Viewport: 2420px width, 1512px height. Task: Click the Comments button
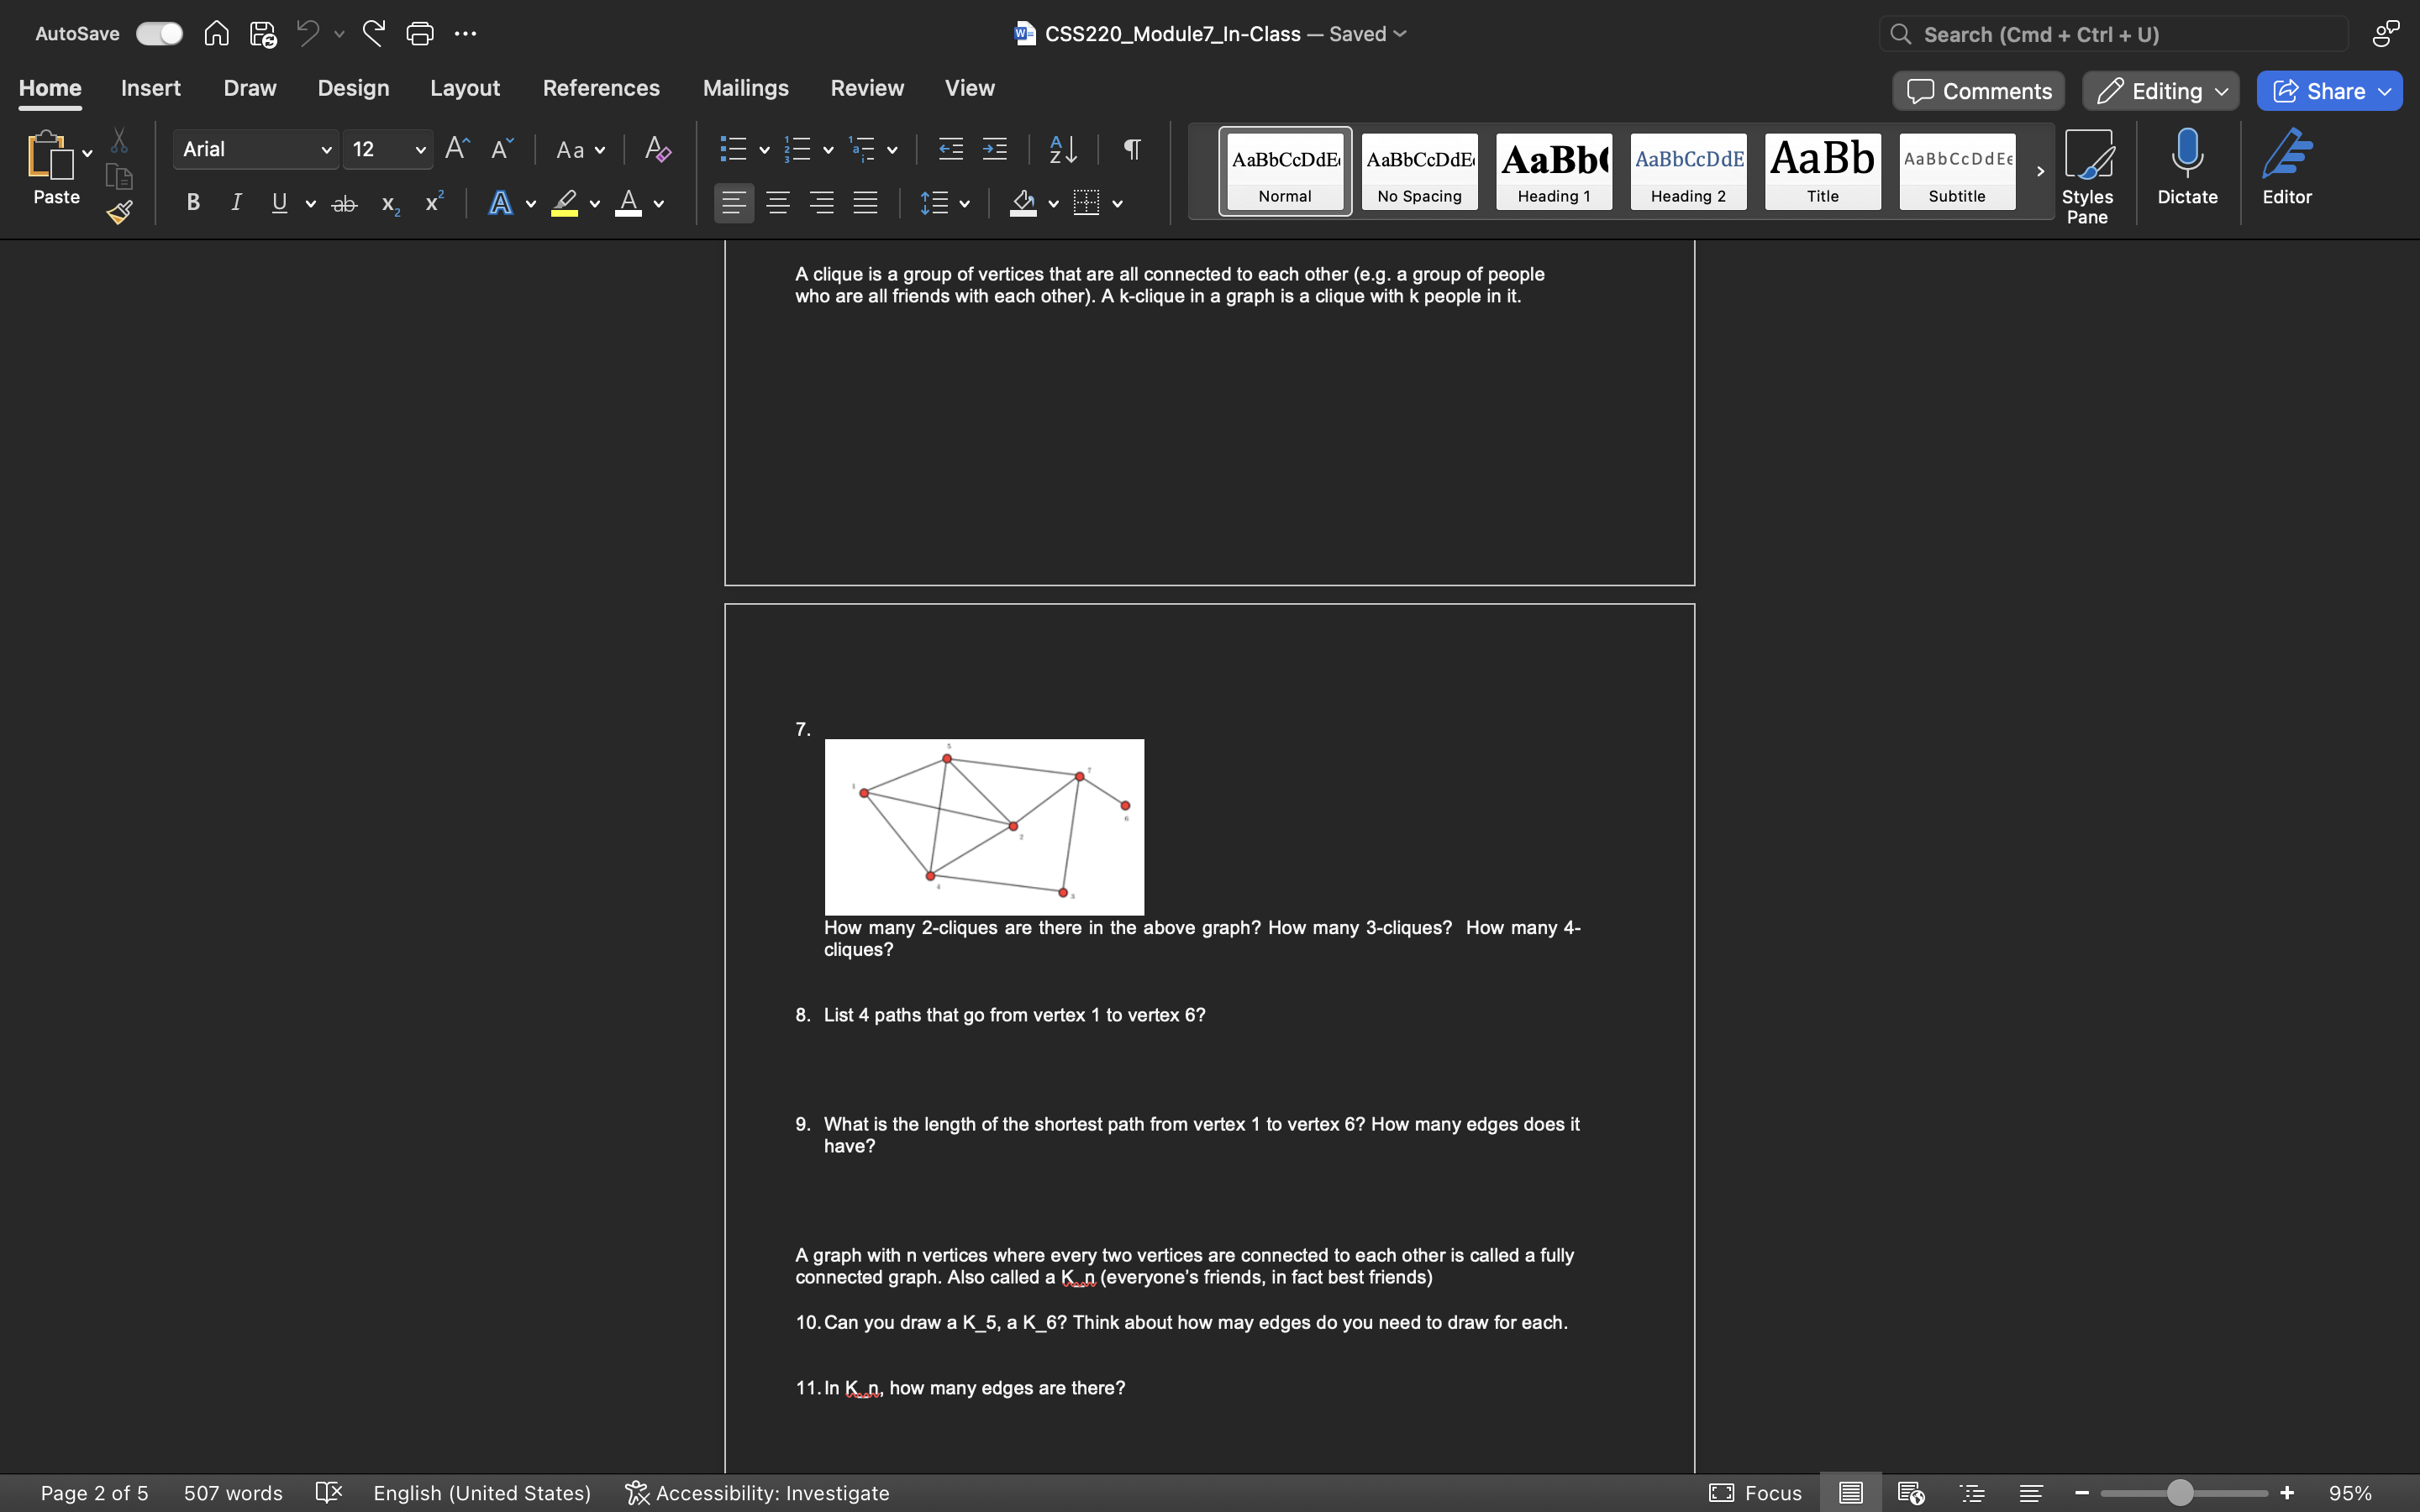pyautogui.click(x=1978, y=91)
